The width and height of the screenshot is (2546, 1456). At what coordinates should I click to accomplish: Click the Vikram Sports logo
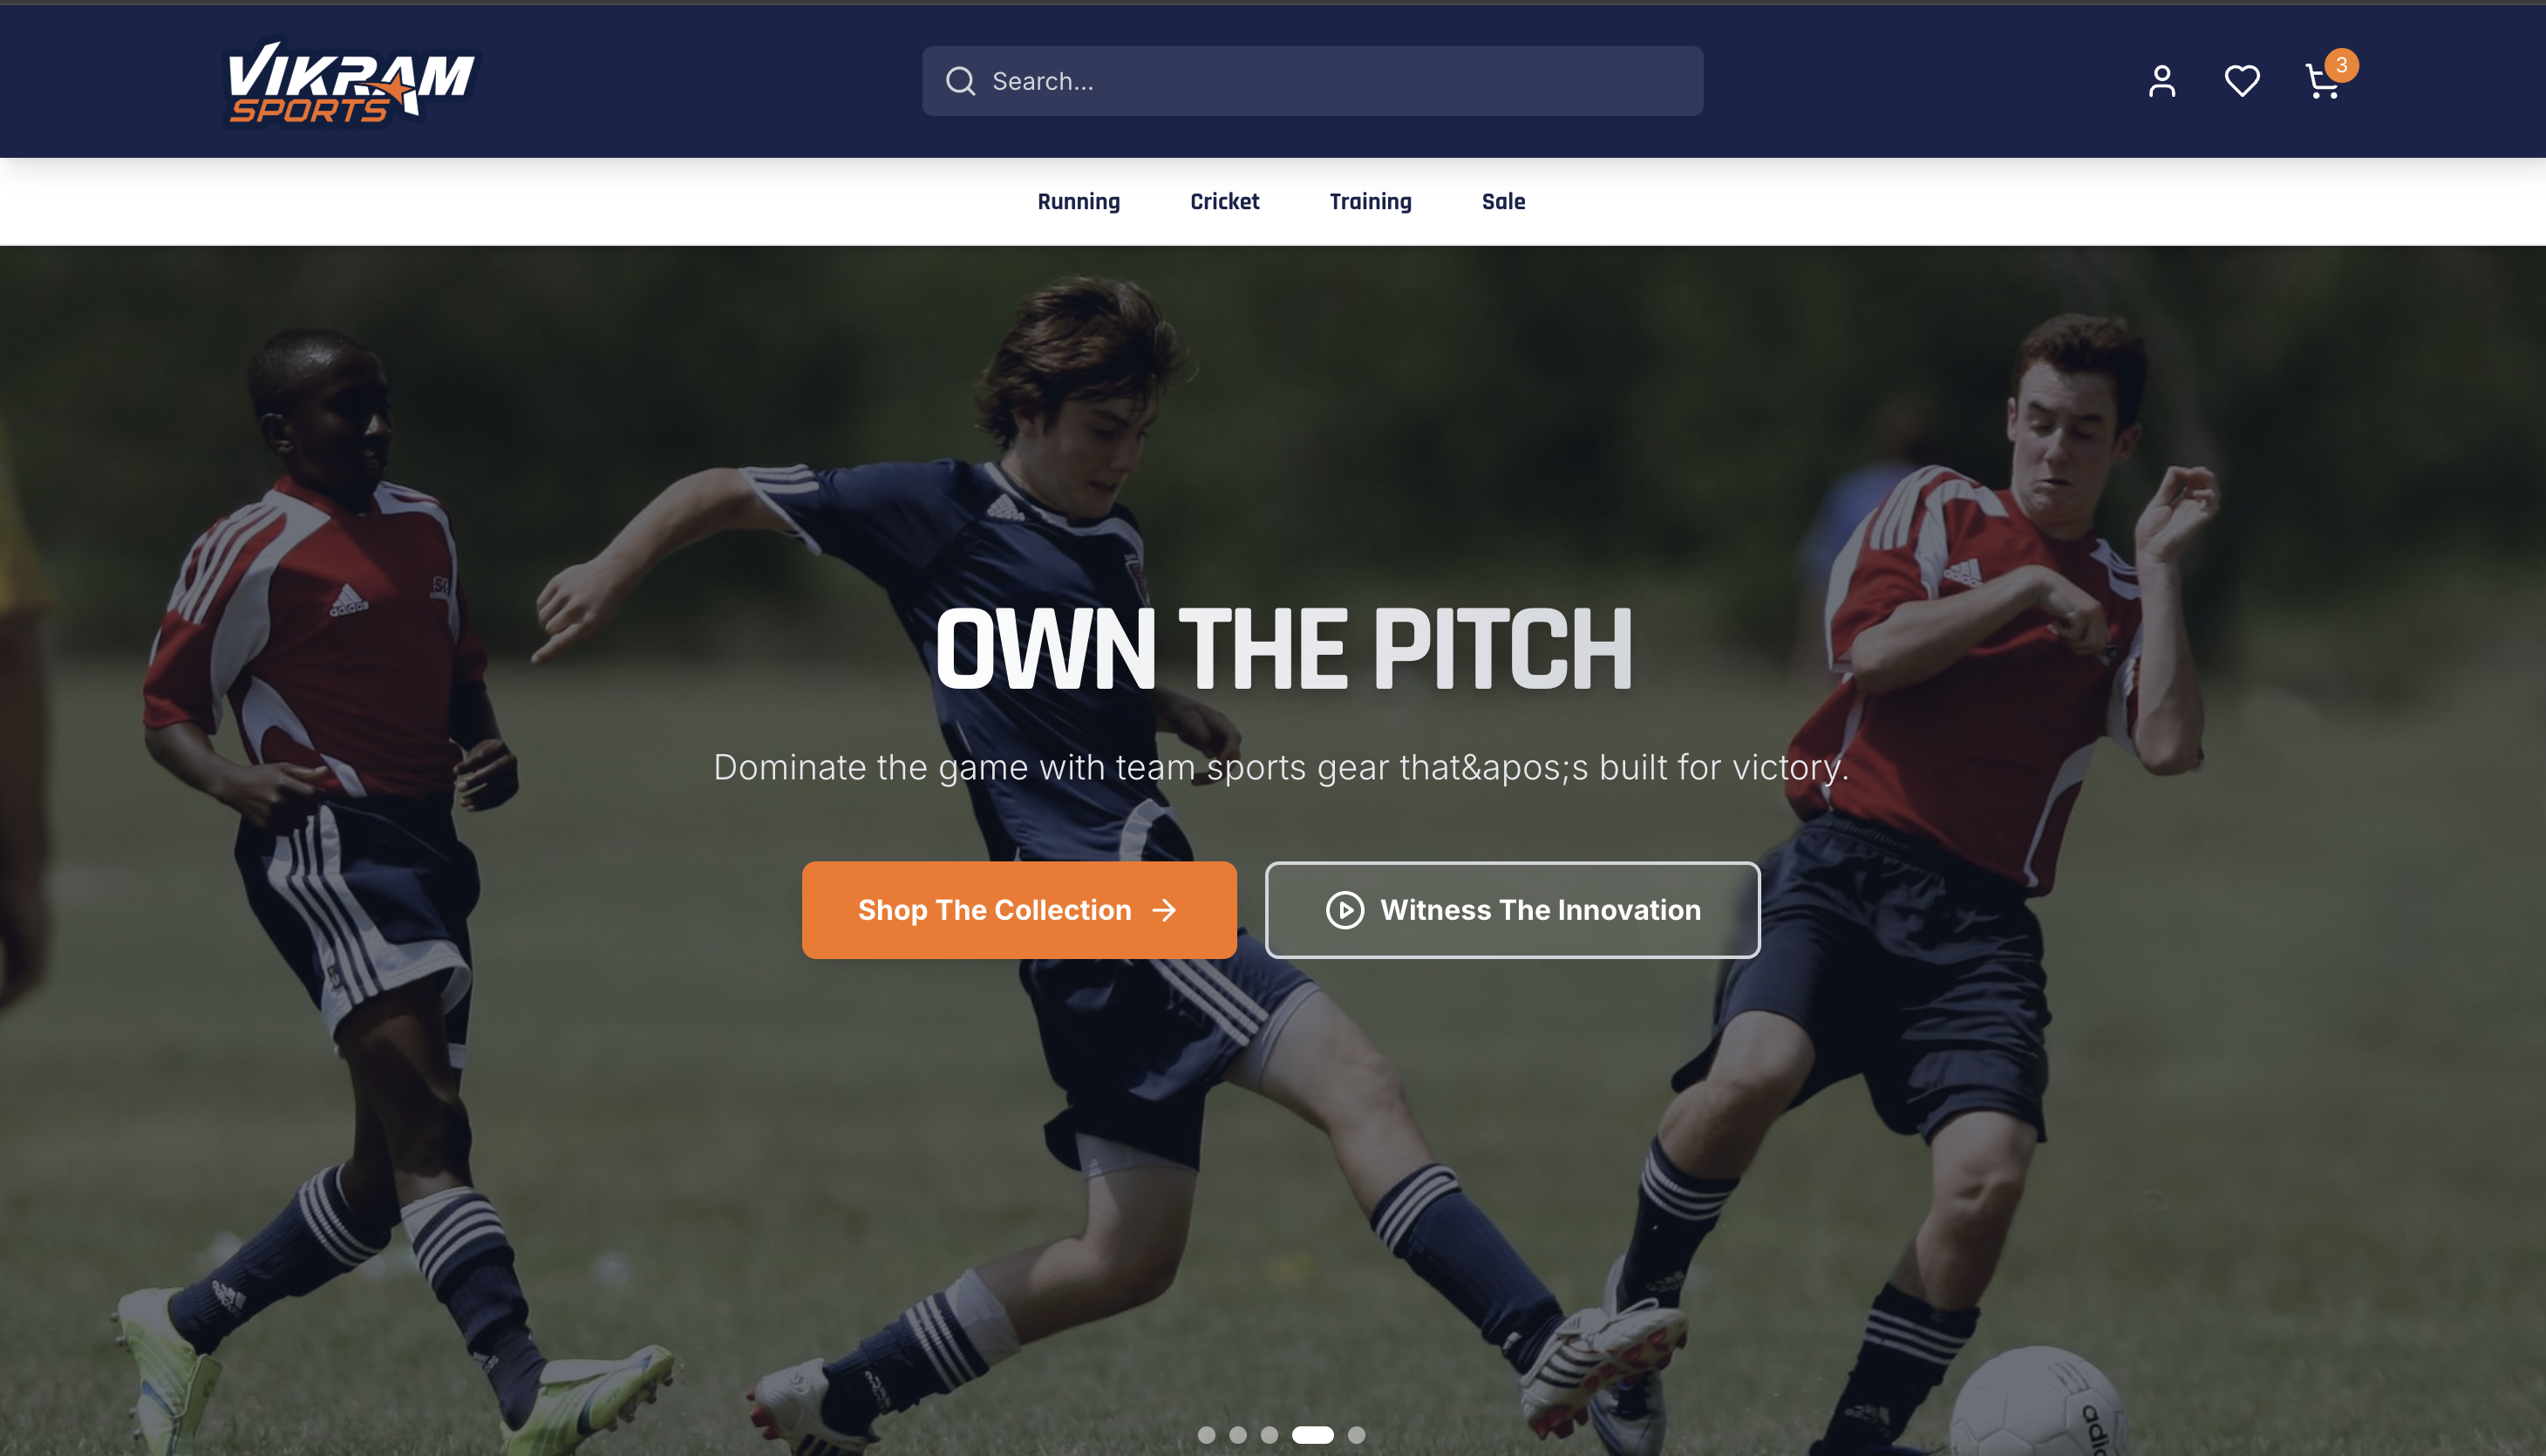pos(350,83)
